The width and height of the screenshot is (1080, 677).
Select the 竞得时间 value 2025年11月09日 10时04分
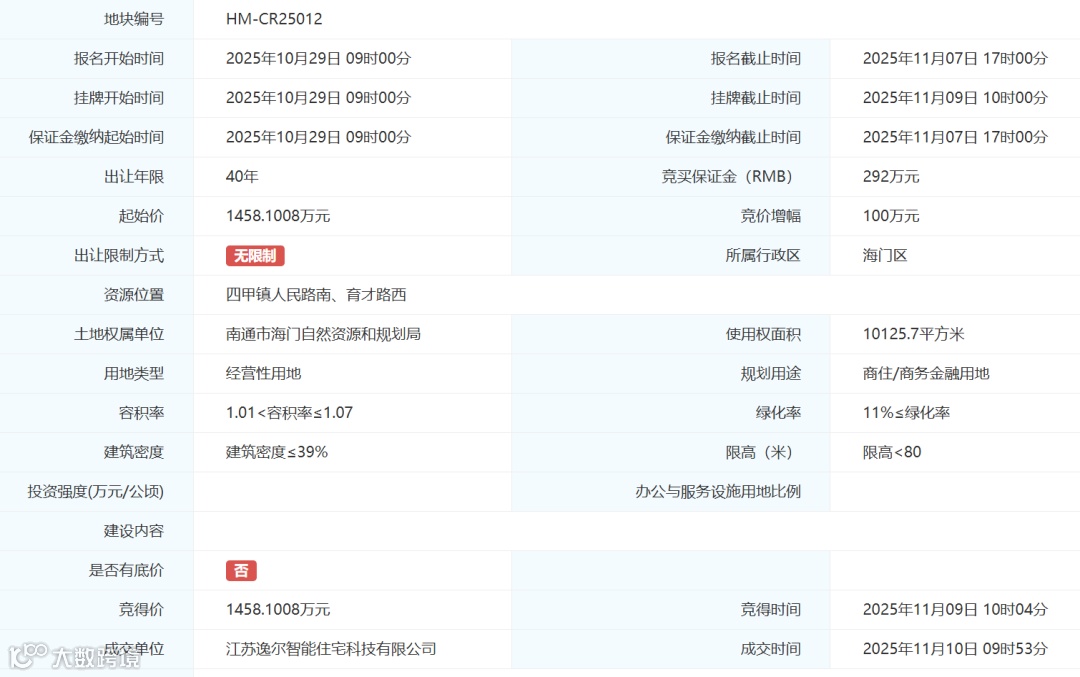click(x=955, y=610)
